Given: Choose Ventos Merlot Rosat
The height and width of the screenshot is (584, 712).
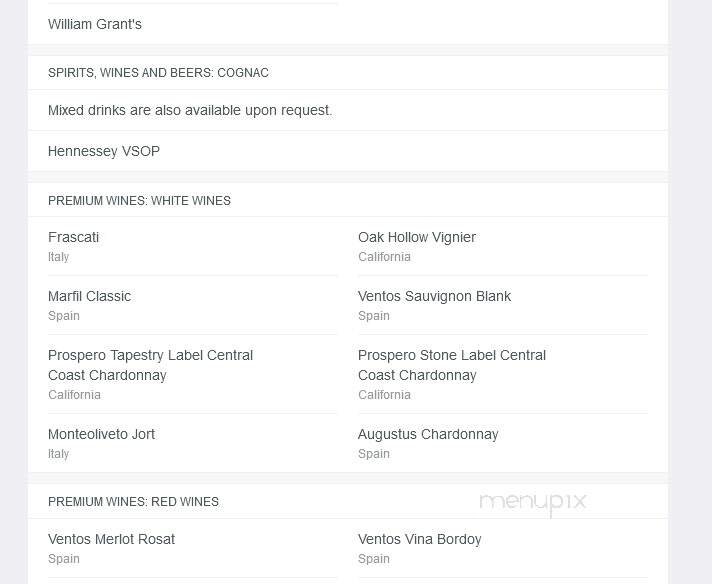Looking at the screenshot, I should (112, 539).
